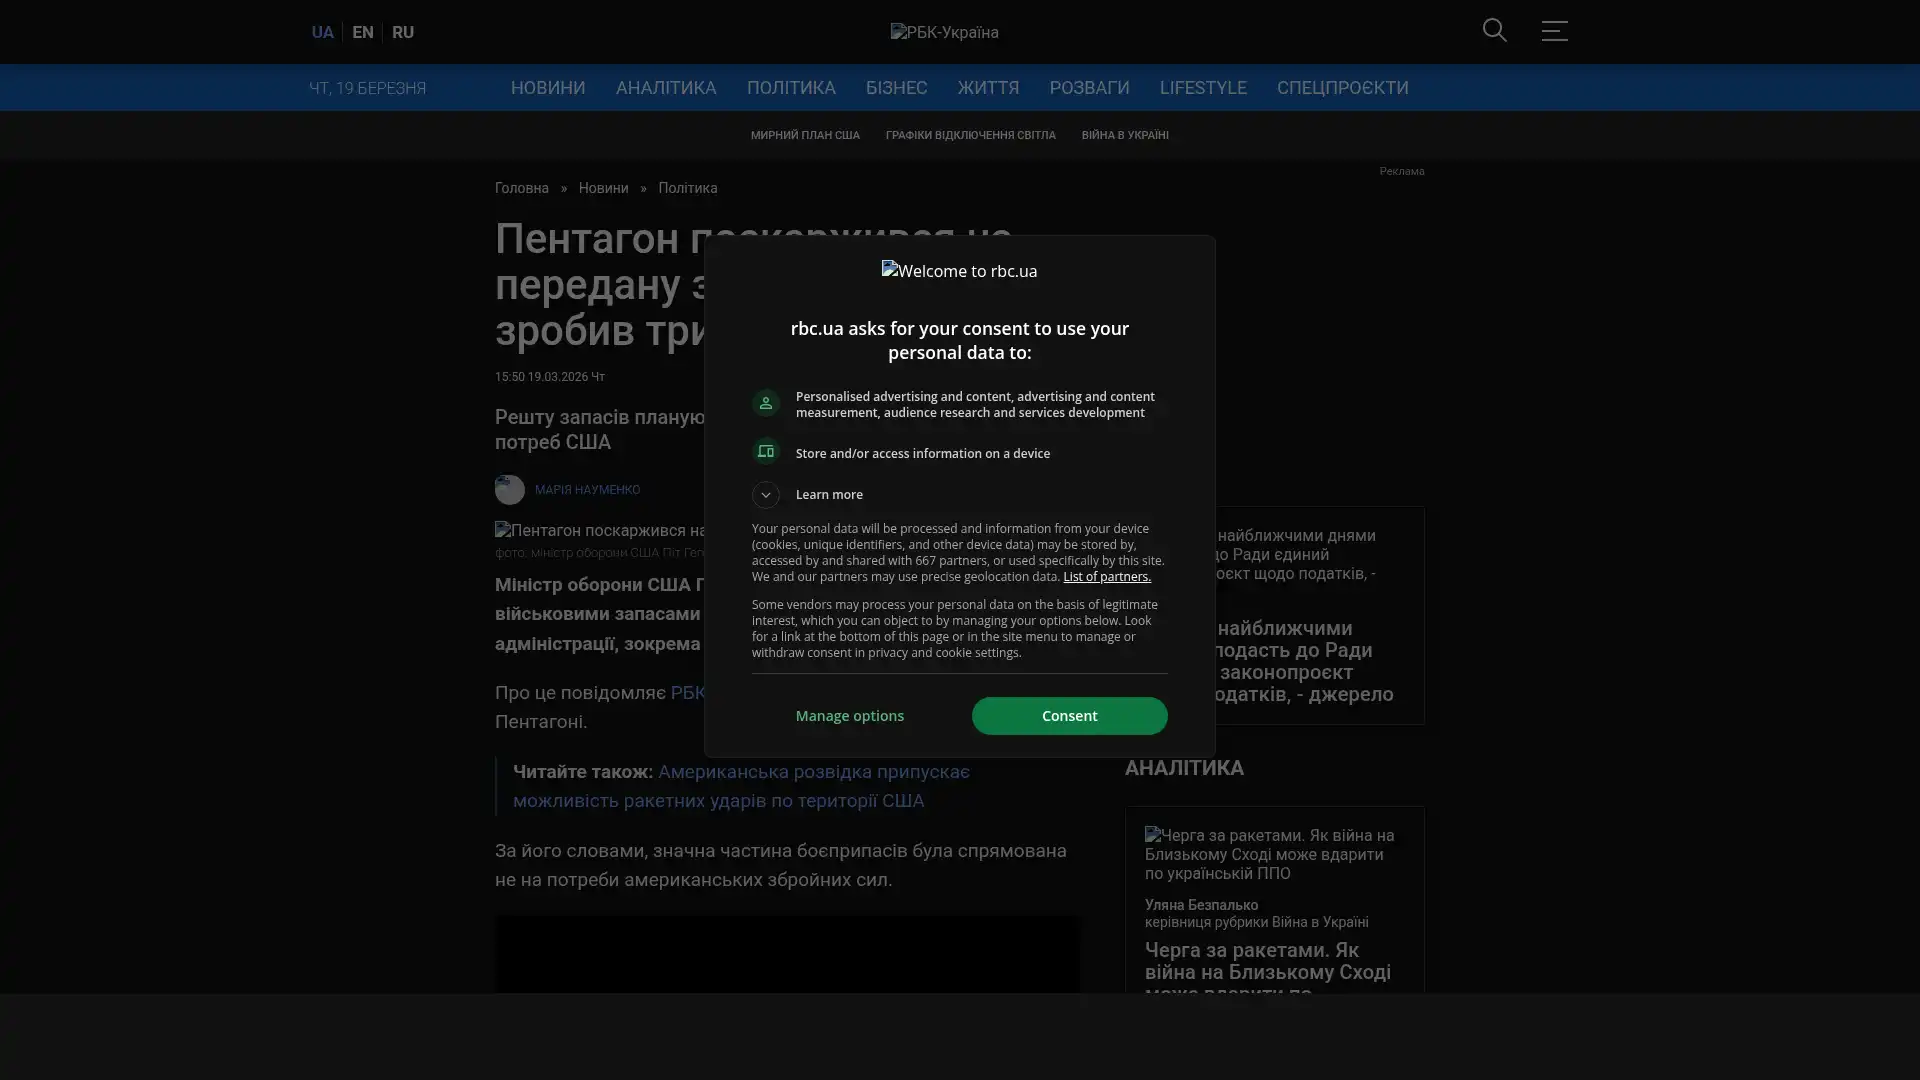Screen dimensions: 1920x1080
Task: Click the store information device icon
Action: (x=766, y=452)
